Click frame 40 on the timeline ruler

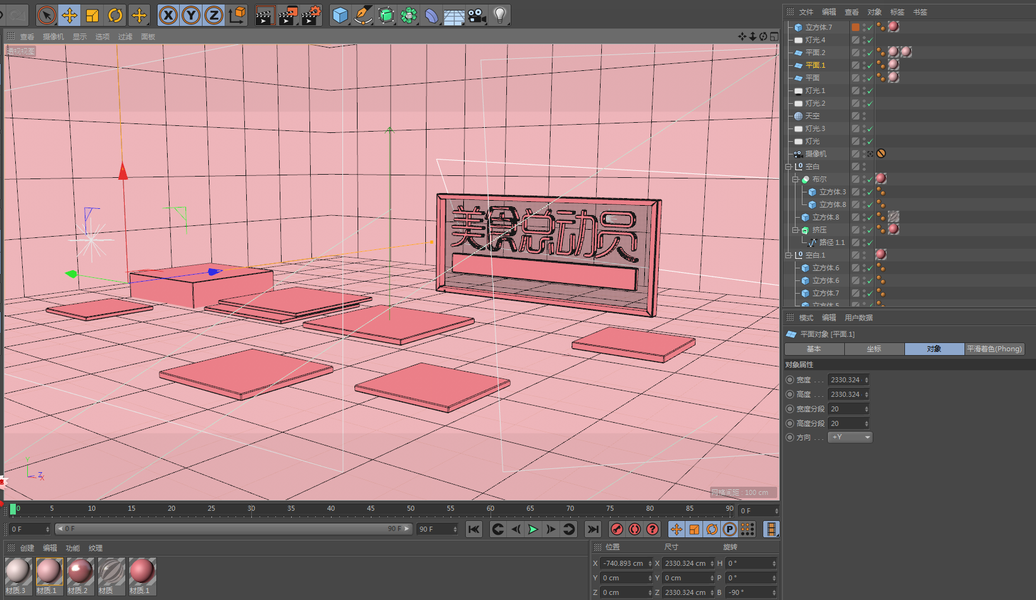point(330,509)
